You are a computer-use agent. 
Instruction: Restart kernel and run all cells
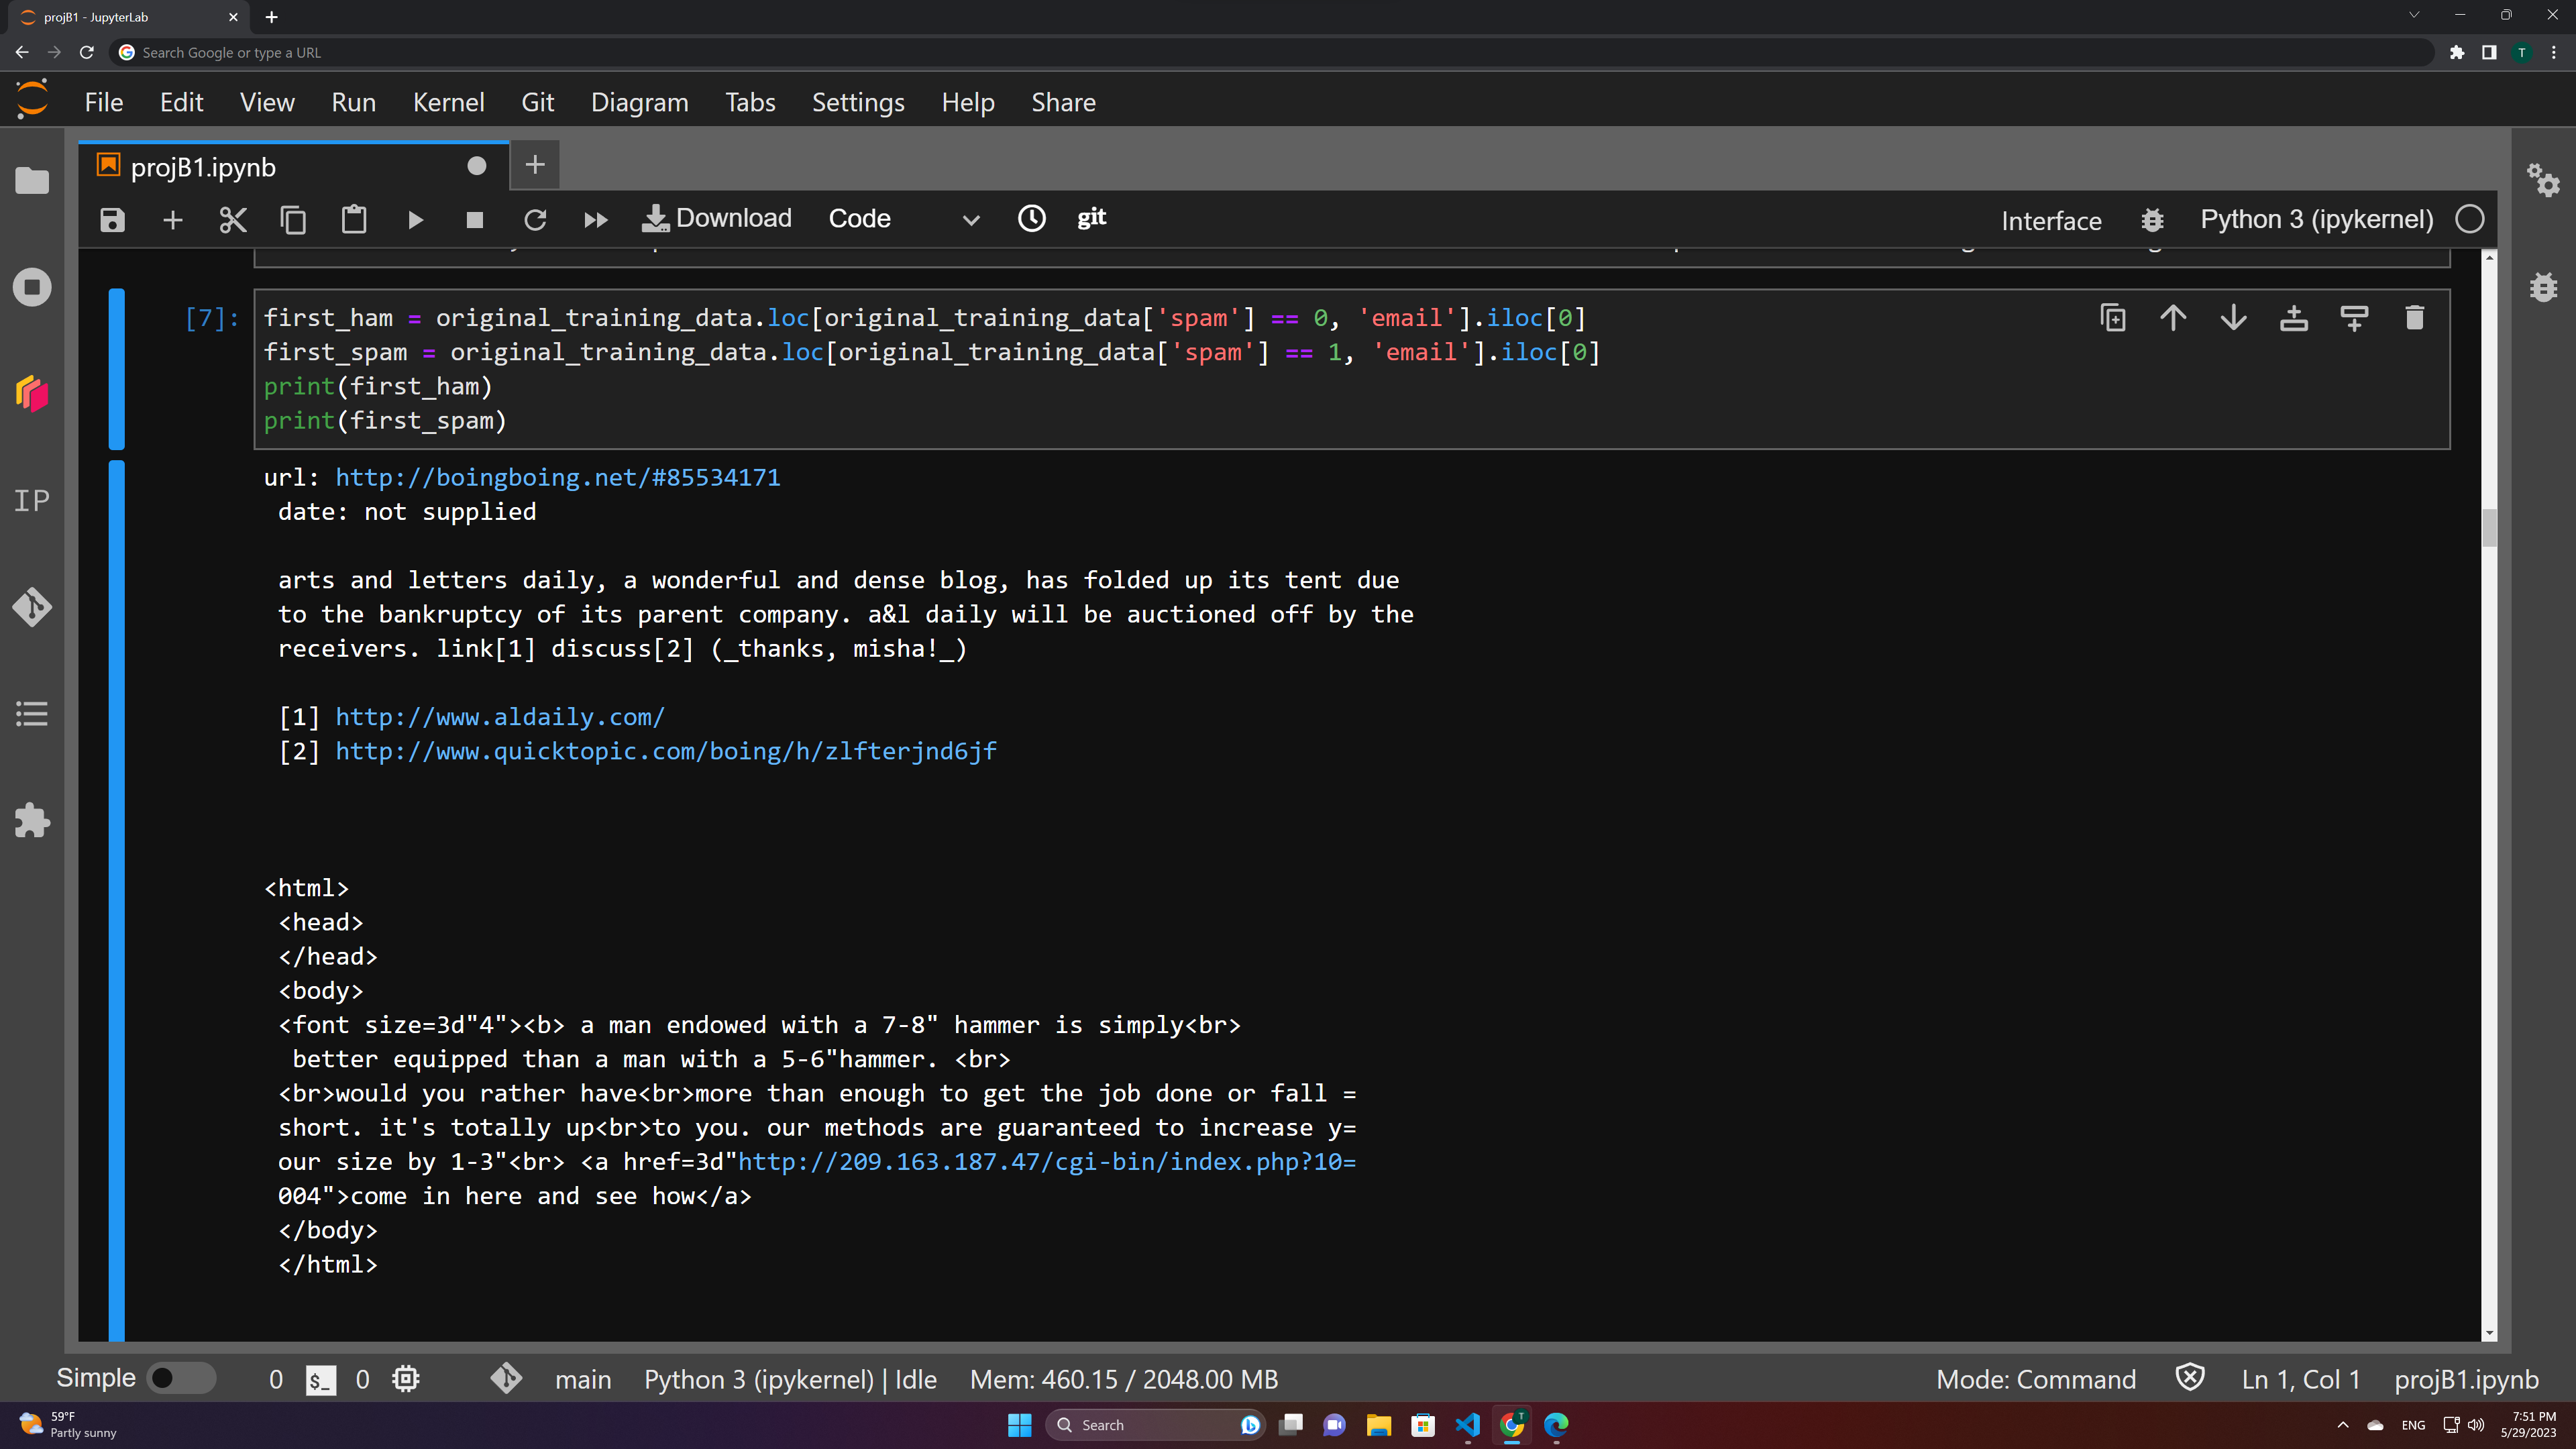(x=595, y=219)
